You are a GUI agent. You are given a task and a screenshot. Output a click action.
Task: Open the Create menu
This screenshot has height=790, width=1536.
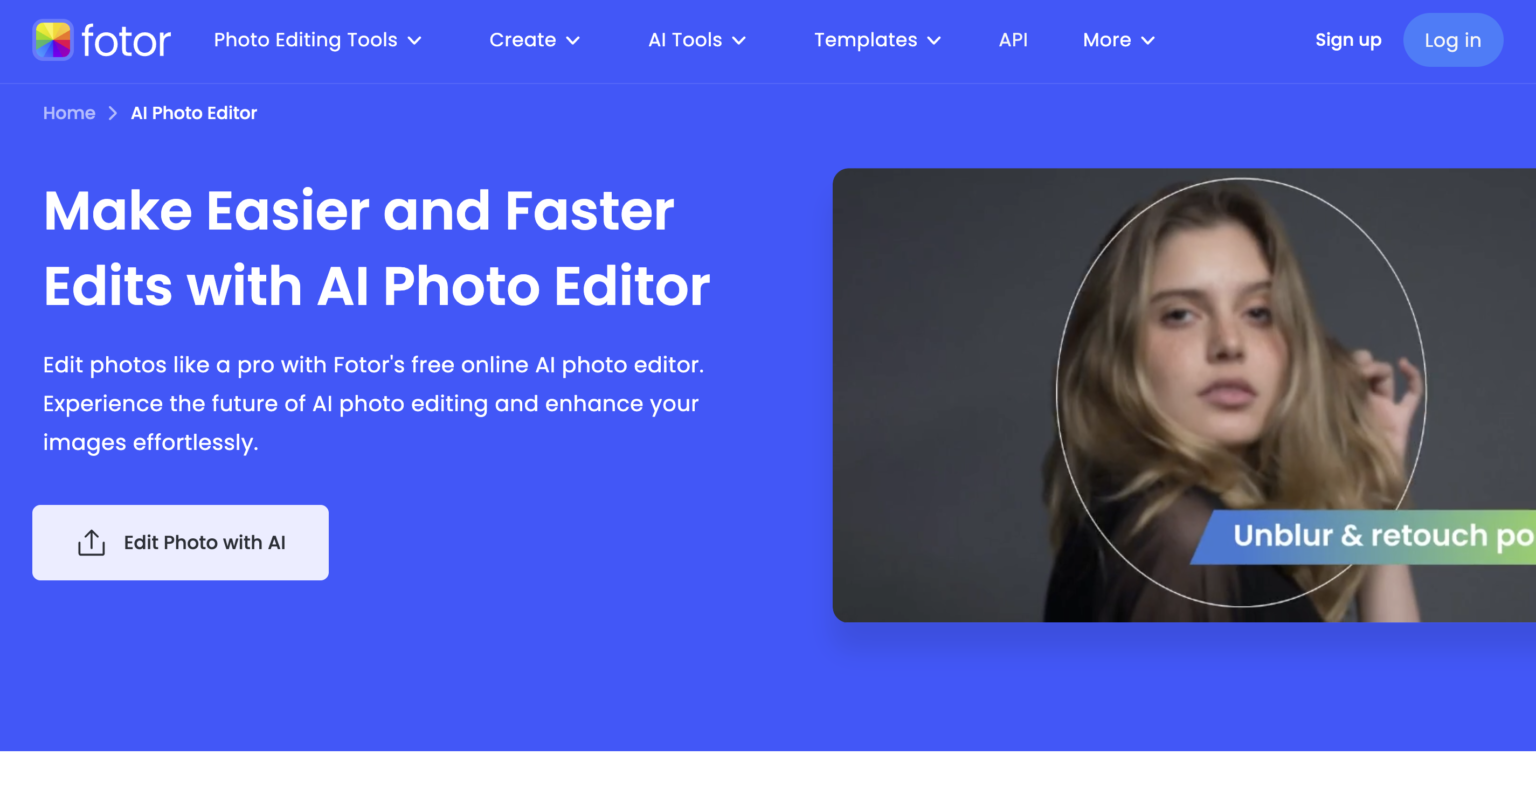tap(522, 40)
